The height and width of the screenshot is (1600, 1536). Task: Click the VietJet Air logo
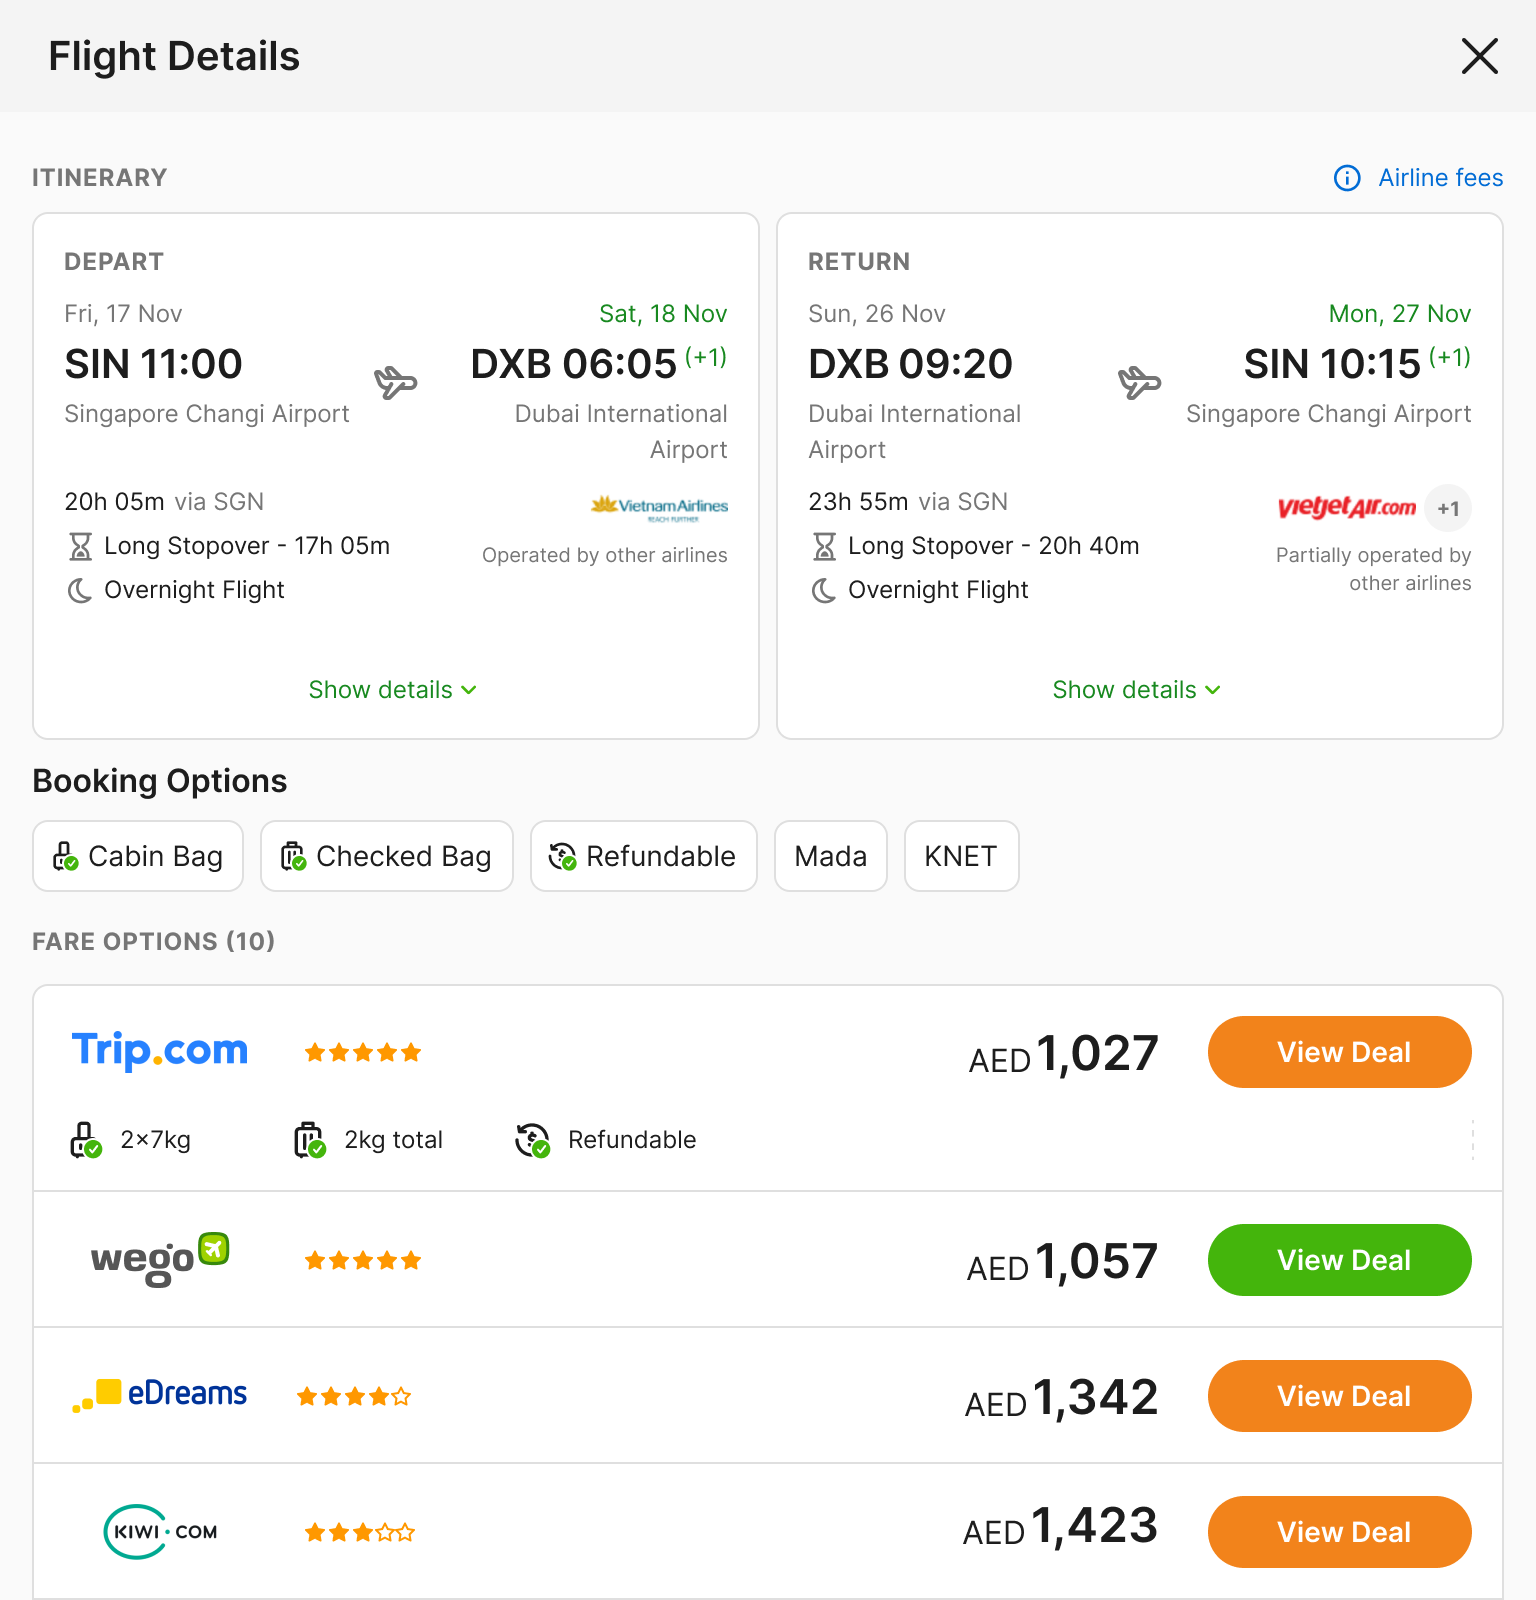1346,508
